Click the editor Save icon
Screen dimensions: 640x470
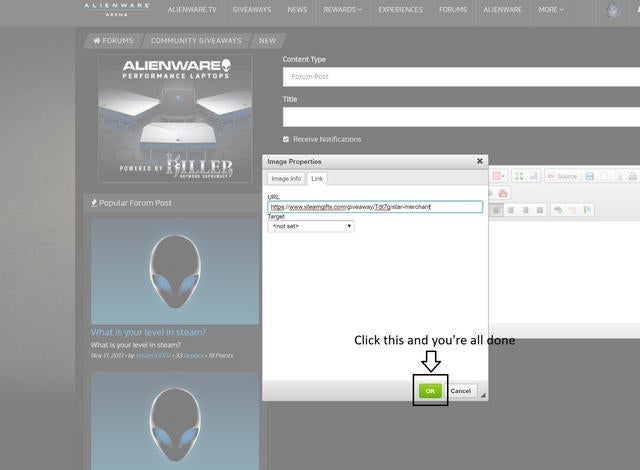[x=589, y=176]
